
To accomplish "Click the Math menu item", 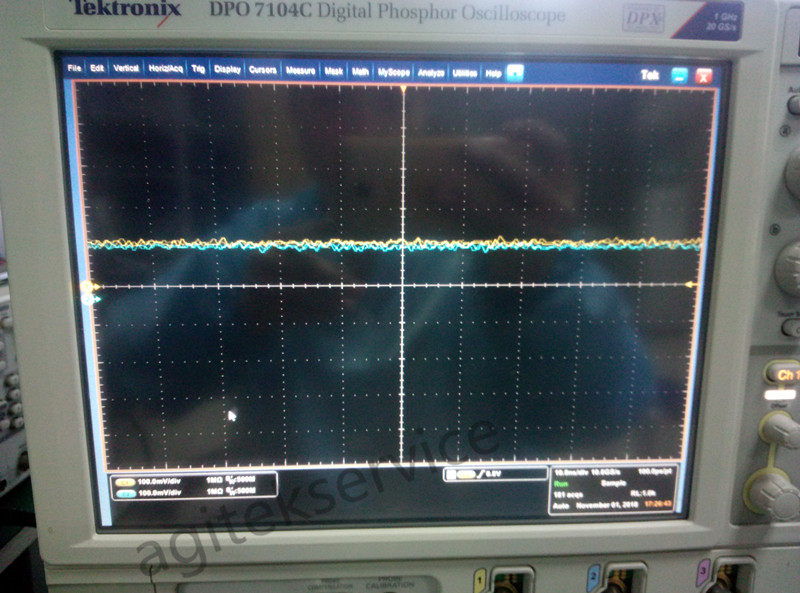I will (x=360, y=72).
